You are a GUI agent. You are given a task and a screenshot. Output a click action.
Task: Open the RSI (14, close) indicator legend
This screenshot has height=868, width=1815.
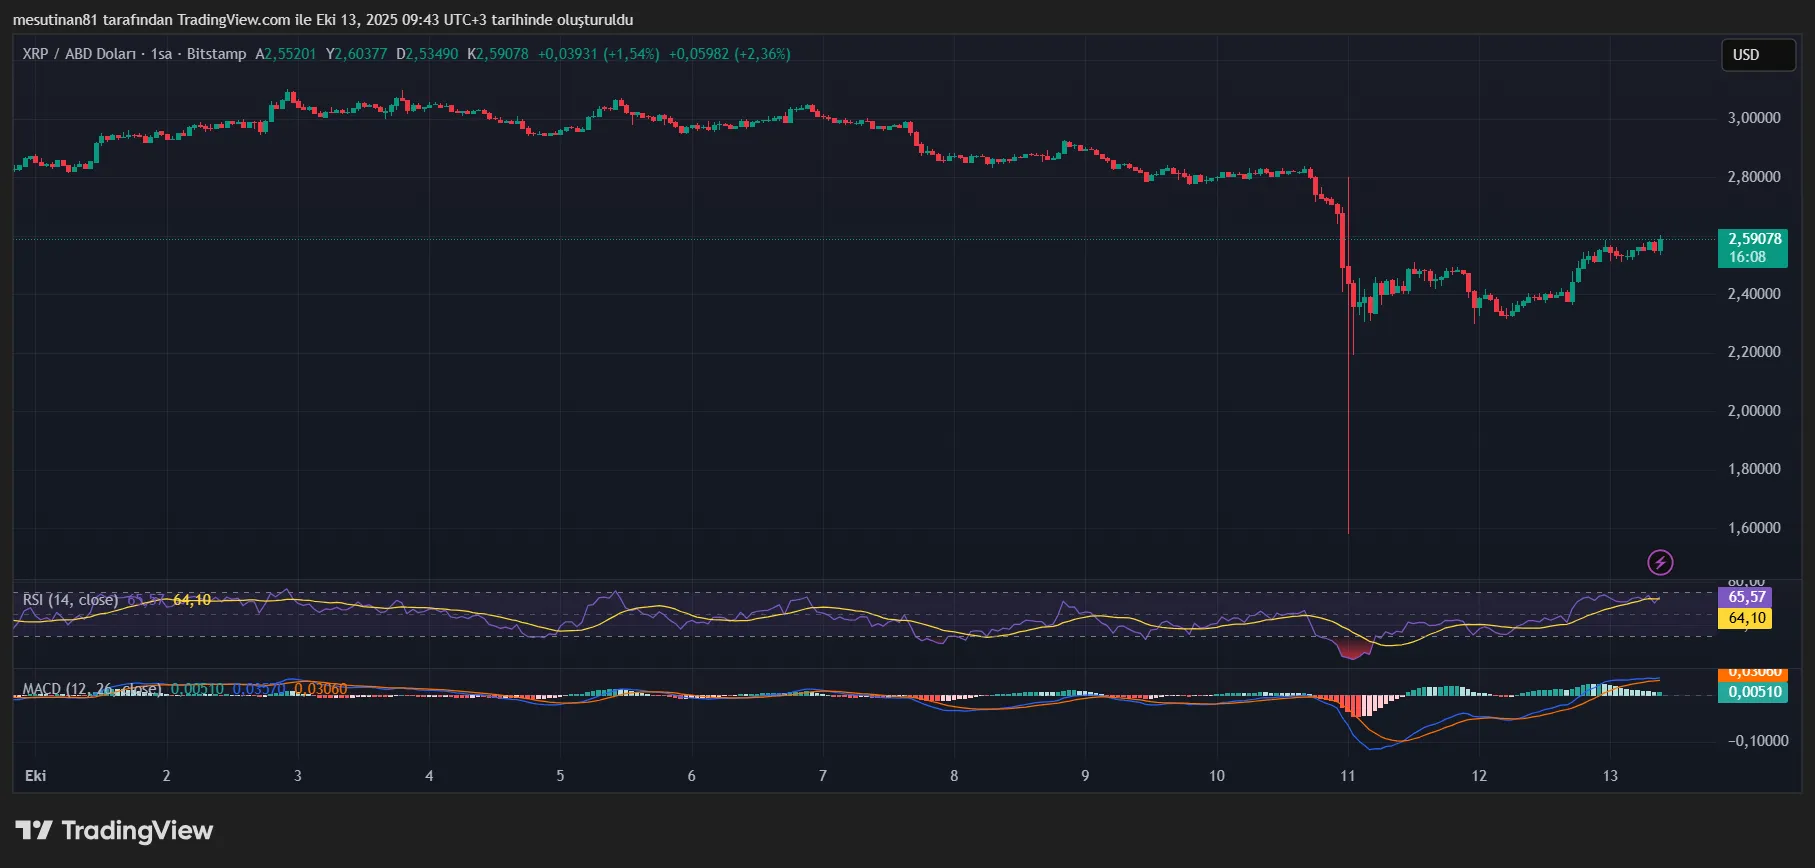click(70, 600)
